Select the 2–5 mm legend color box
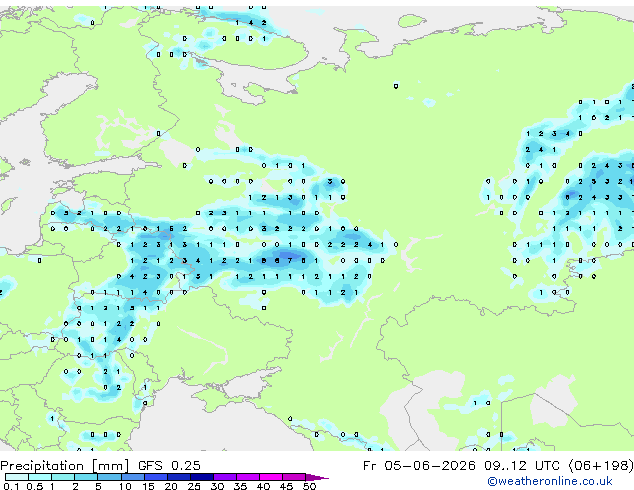The height and width of the screenshot is (490, 634). pos(86,477)
